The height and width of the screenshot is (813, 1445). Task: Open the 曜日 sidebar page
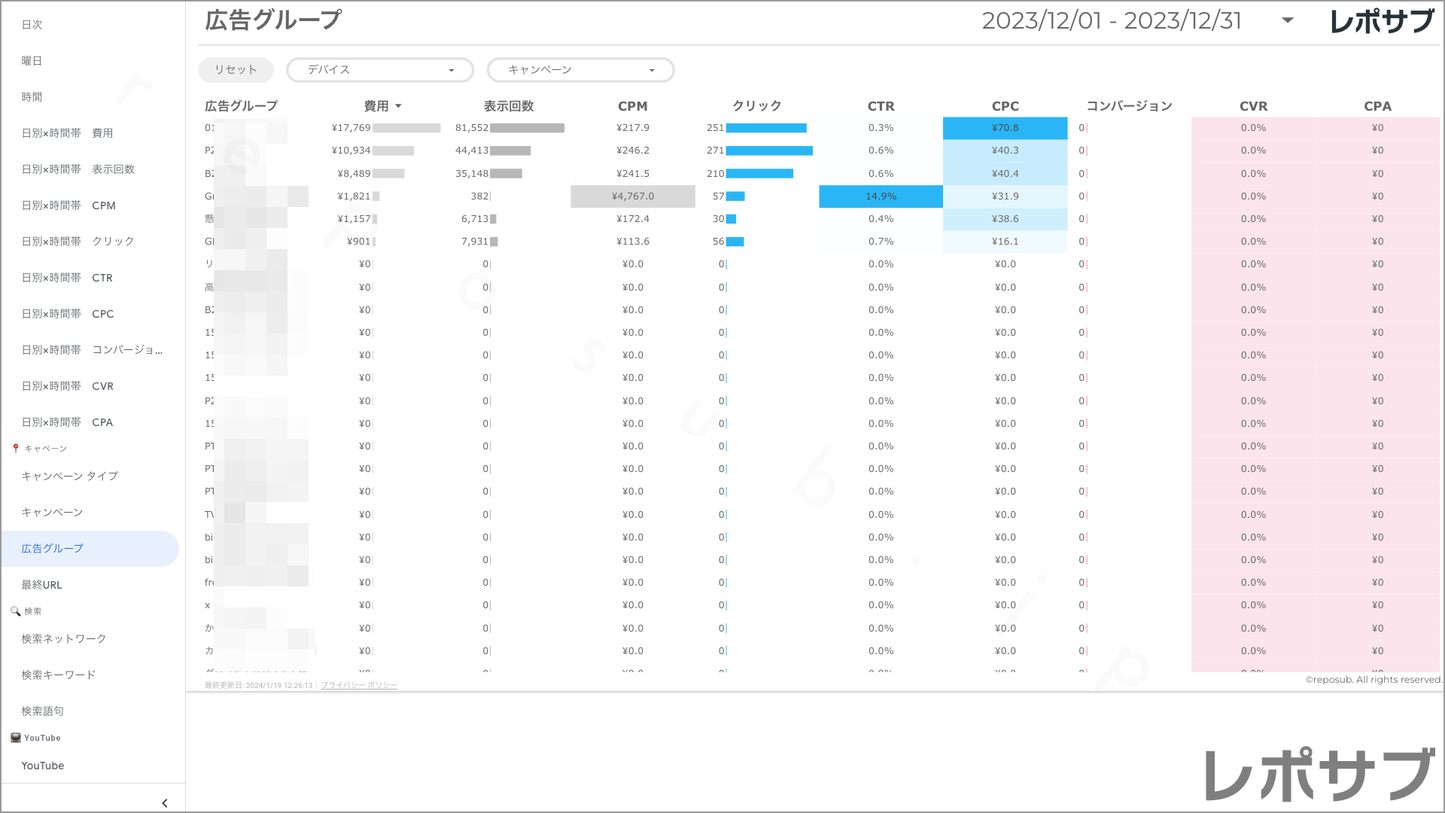pos(32,61)
